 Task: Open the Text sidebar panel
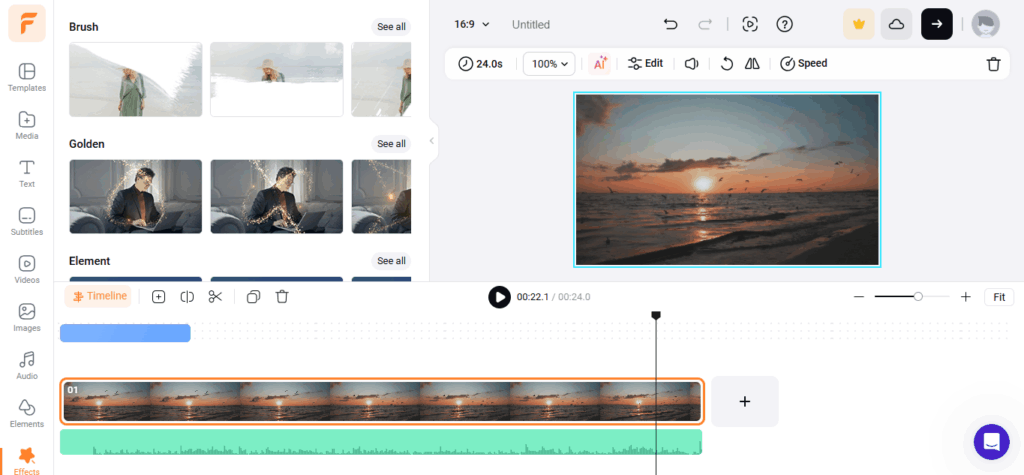tap(27, 173)
